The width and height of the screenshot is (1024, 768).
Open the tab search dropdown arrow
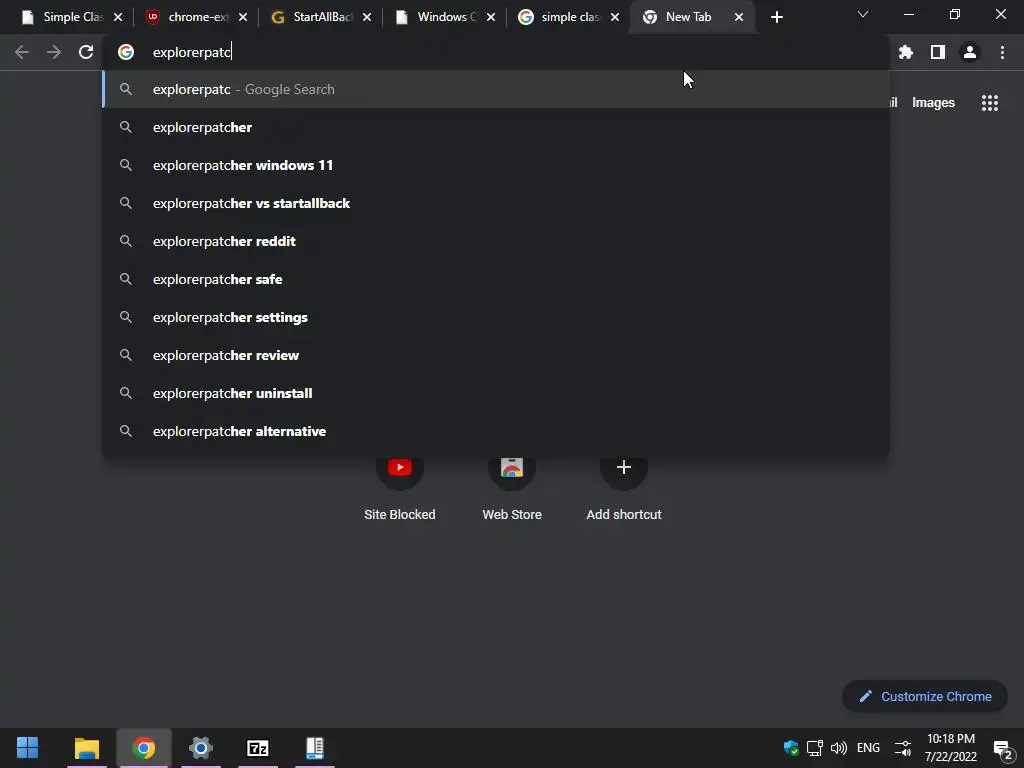pyautogui.click(x=863, y=14)
